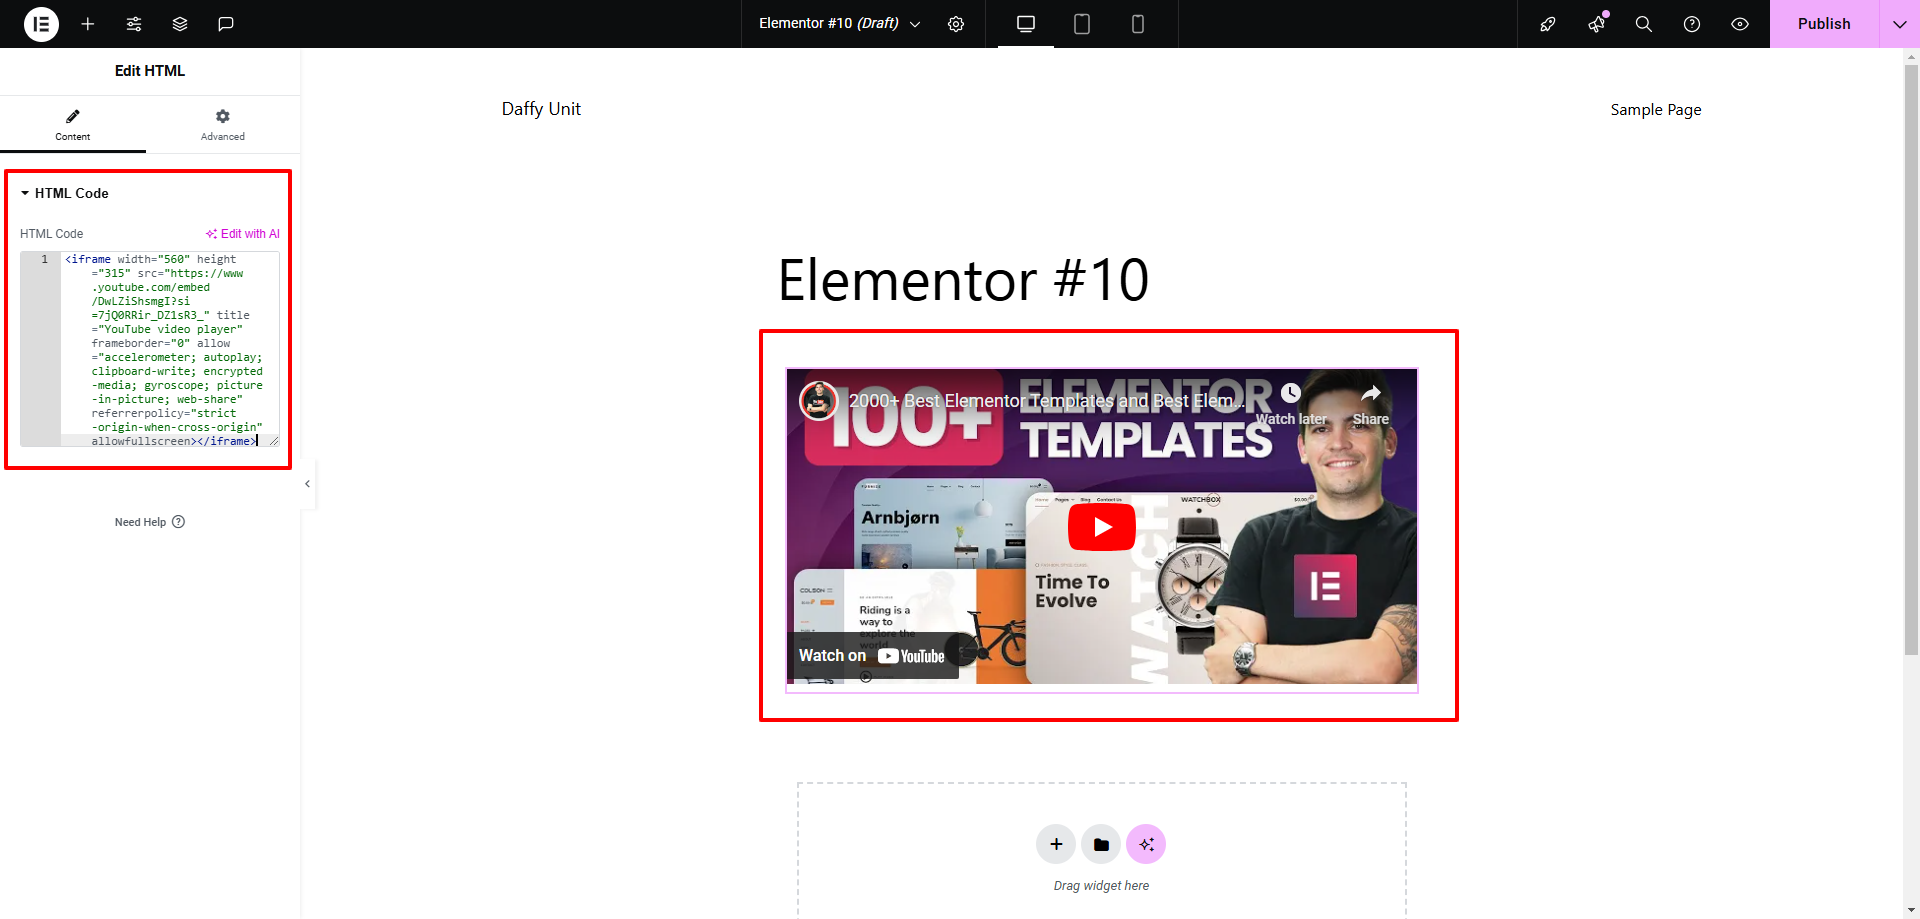Click the Need Help link
The image size is (1920, 919).
pyautogui.click(x=150, y=522)
